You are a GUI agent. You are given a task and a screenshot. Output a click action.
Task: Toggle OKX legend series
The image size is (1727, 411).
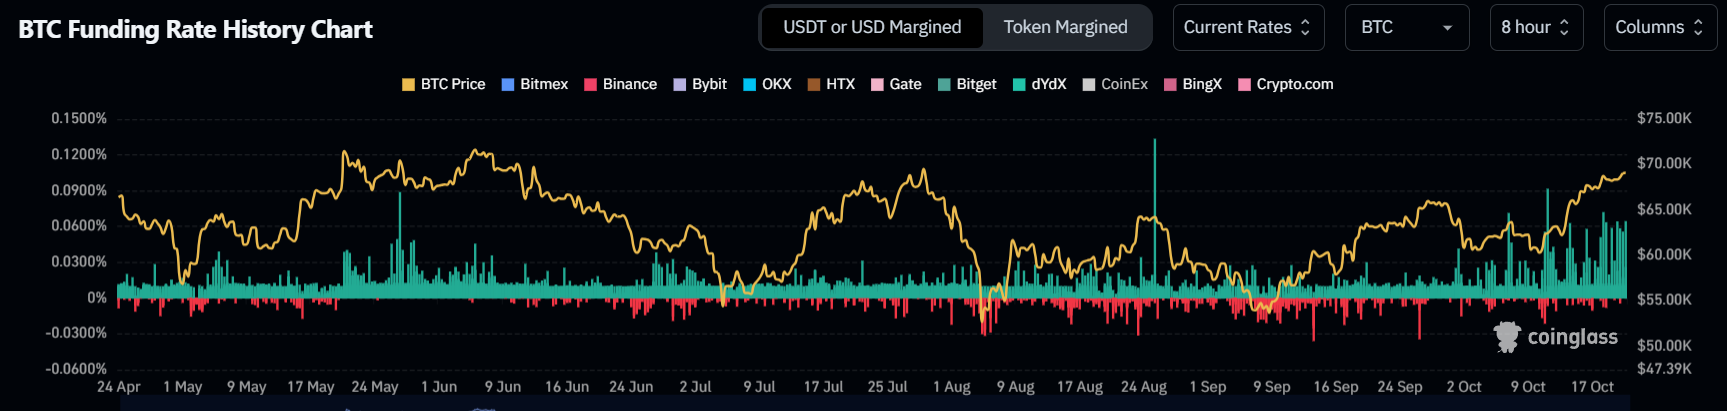click(767, 84)
